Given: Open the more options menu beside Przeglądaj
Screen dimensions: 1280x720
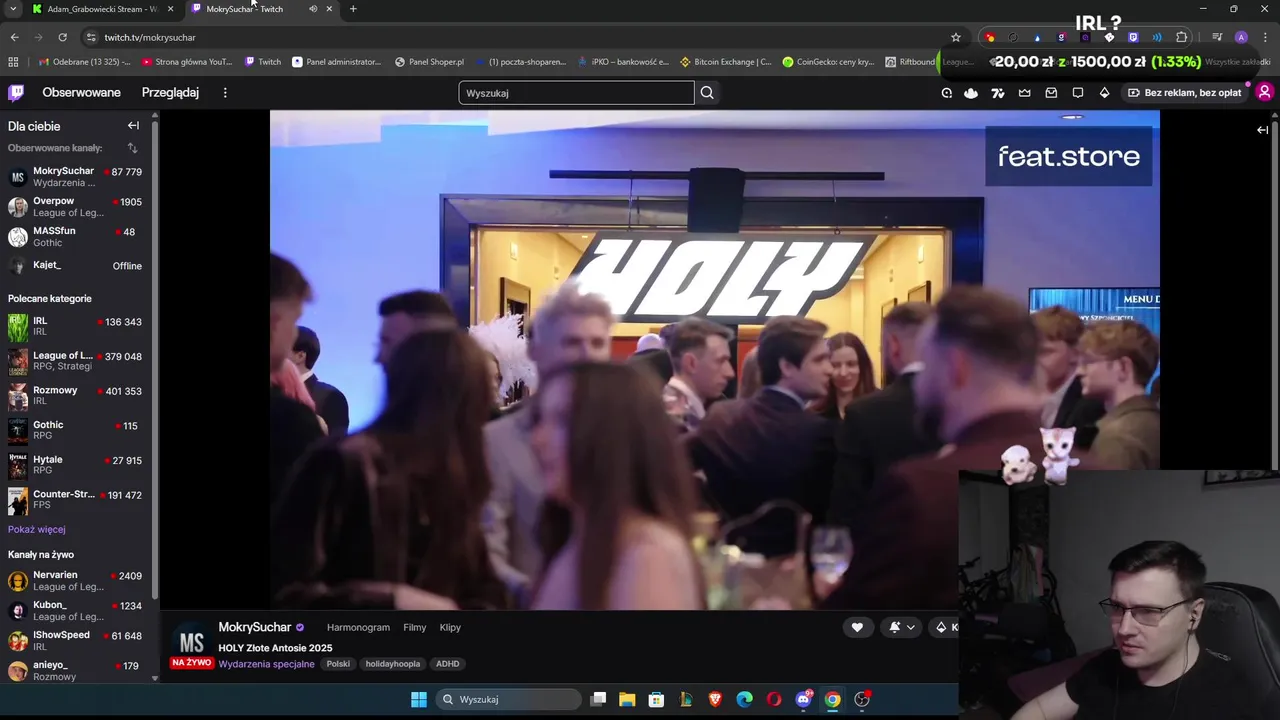Looking at the screenshot, I should coord(225,93).
